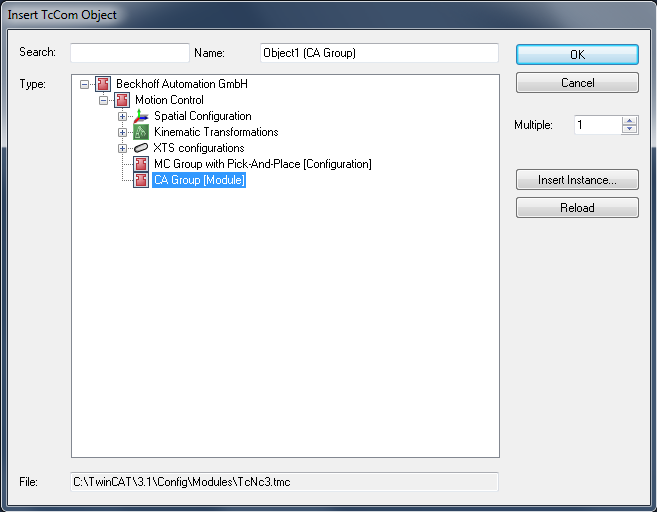Click the Multiple number field
The width and height of the screenshot is (657, 512).
pos(598,125)
